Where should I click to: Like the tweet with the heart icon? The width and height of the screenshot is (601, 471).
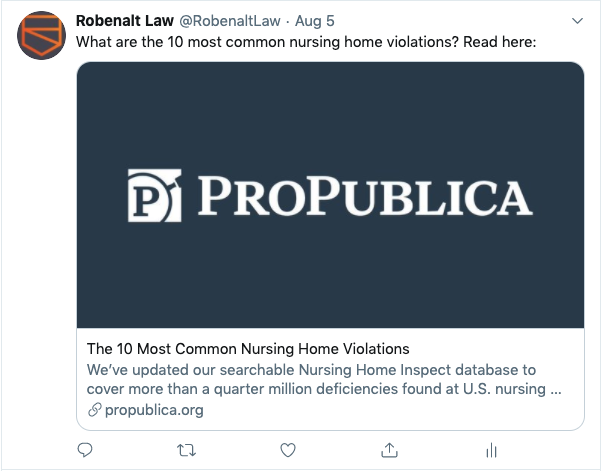(288, 450)
